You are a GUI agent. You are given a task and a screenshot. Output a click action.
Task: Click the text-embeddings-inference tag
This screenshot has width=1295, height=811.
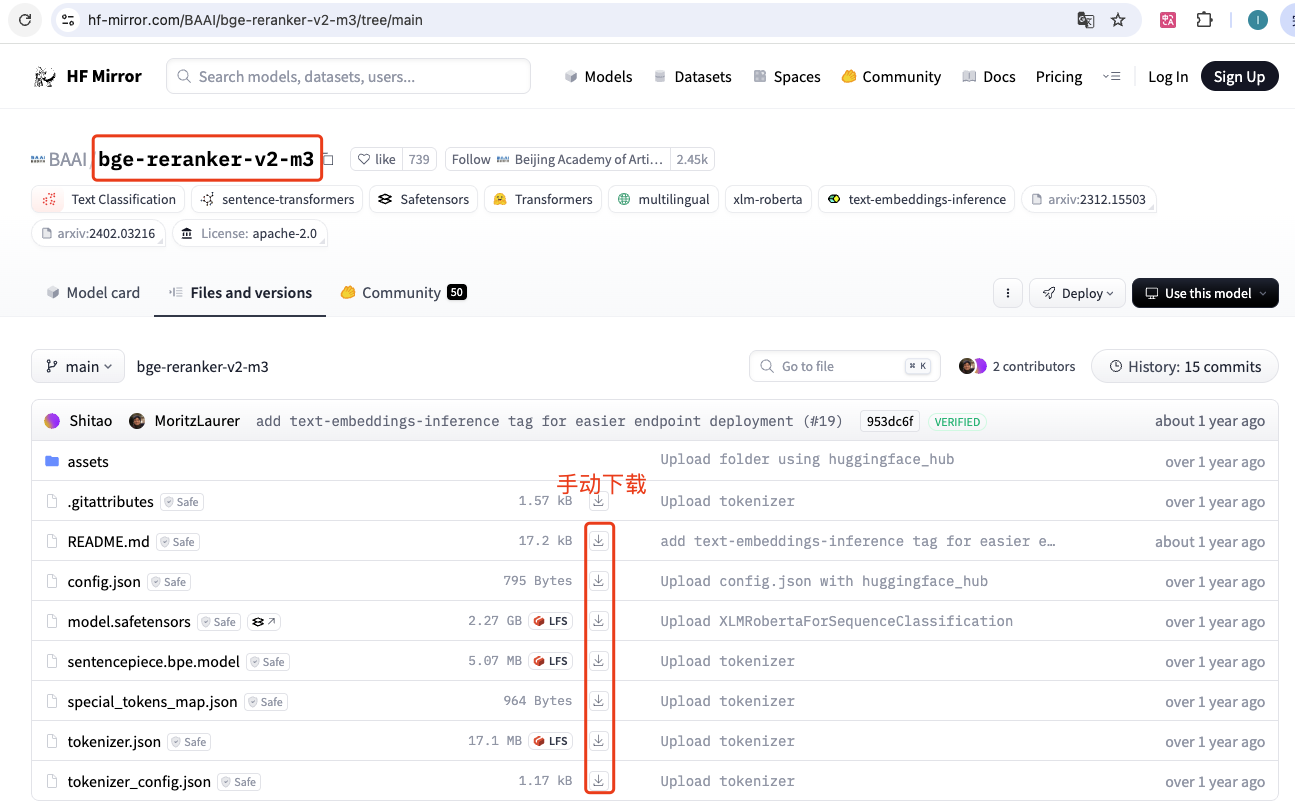tap(916, 199)
